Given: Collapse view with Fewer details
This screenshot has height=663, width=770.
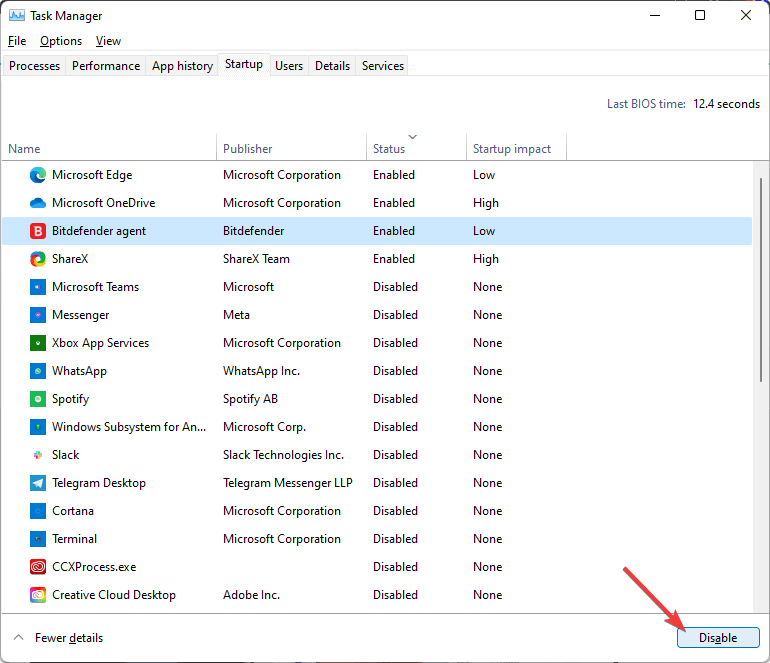Looking at the screenshot, I should (x=58, y=637).
